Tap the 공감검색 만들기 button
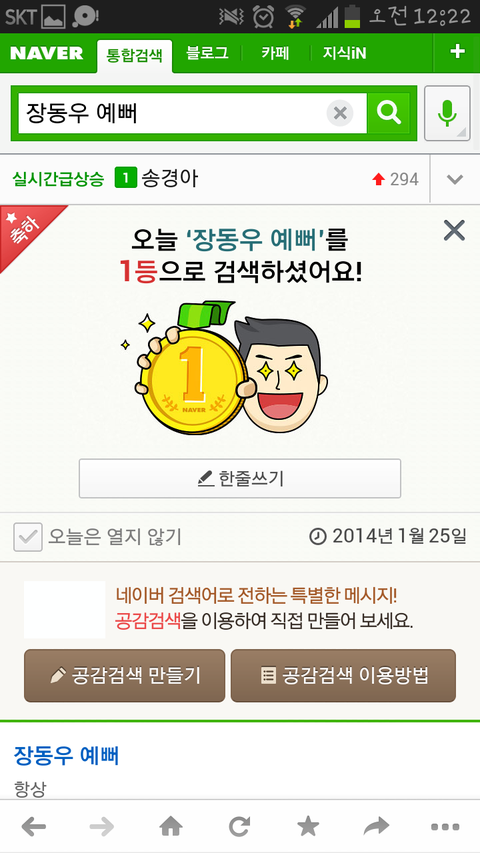Screen dimensions: 480x853 tap(124, 676)
